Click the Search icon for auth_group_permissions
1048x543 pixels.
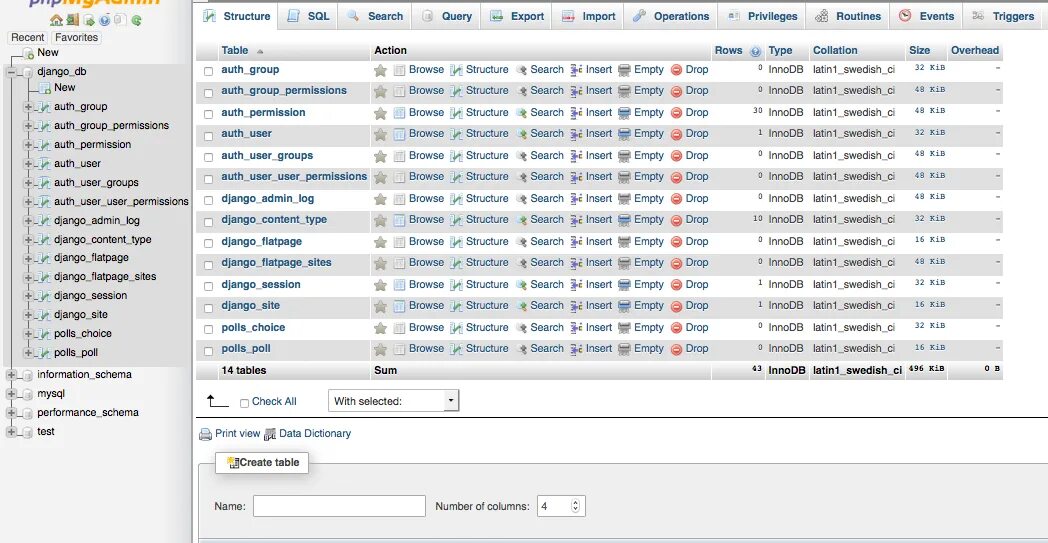point(521,91)
